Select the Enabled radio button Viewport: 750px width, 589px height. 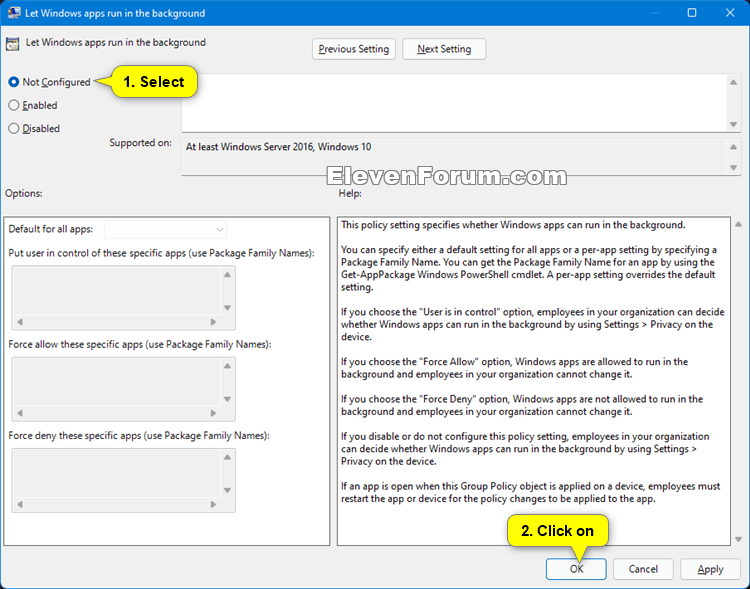coord(14,105)
